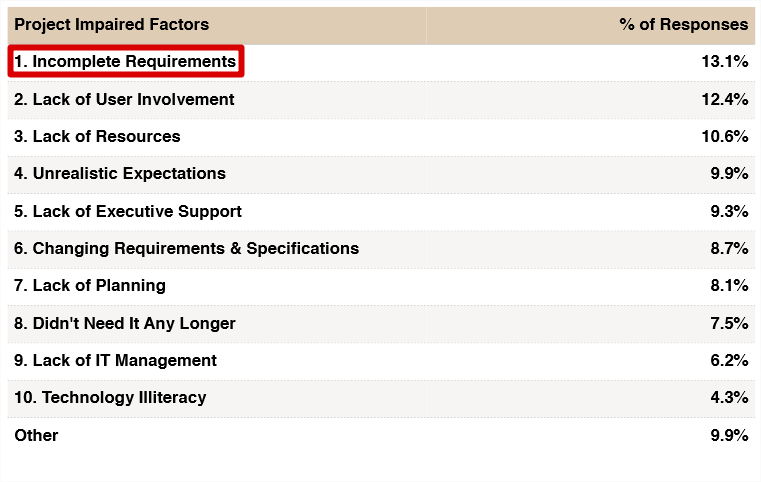The height and width of the screenshot is (482, 761).
Task: Click the 12.4% response value
Action: (724, 99)
